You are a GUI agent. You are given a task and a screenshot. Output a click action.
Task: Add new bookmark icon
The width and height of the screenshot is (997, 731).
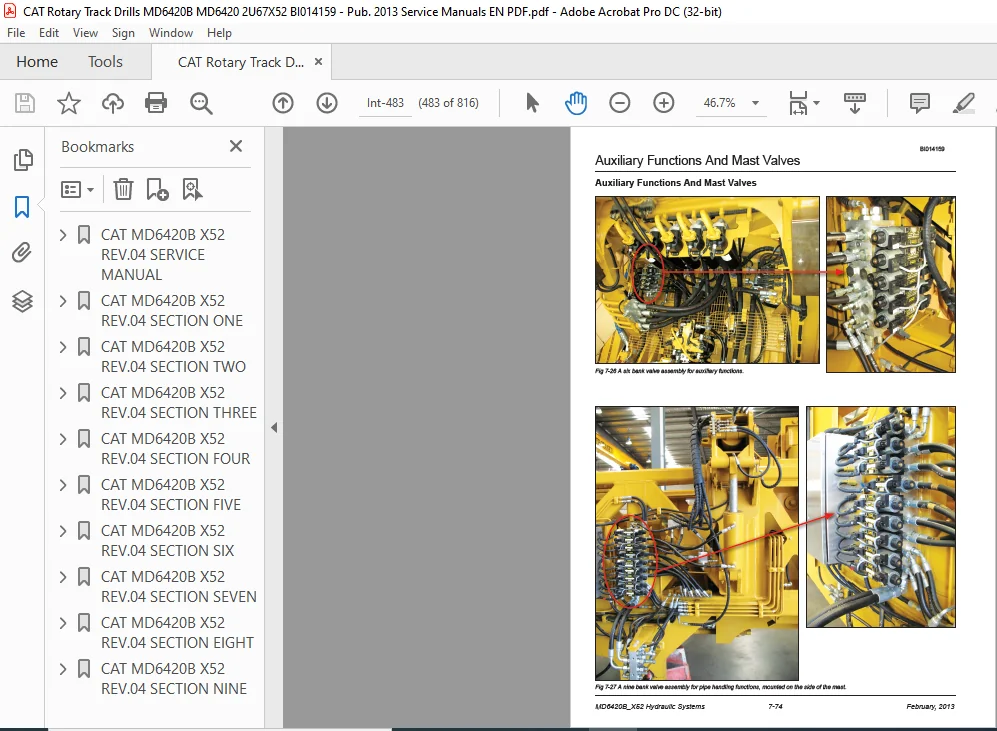157,189
